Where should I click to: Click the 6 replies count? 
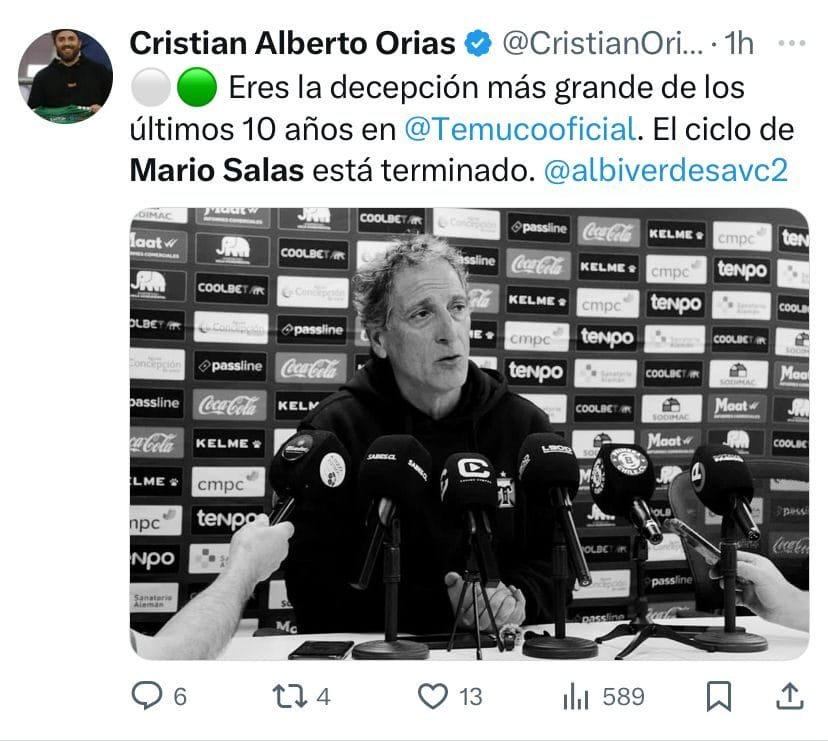click(x=180, y=697)
